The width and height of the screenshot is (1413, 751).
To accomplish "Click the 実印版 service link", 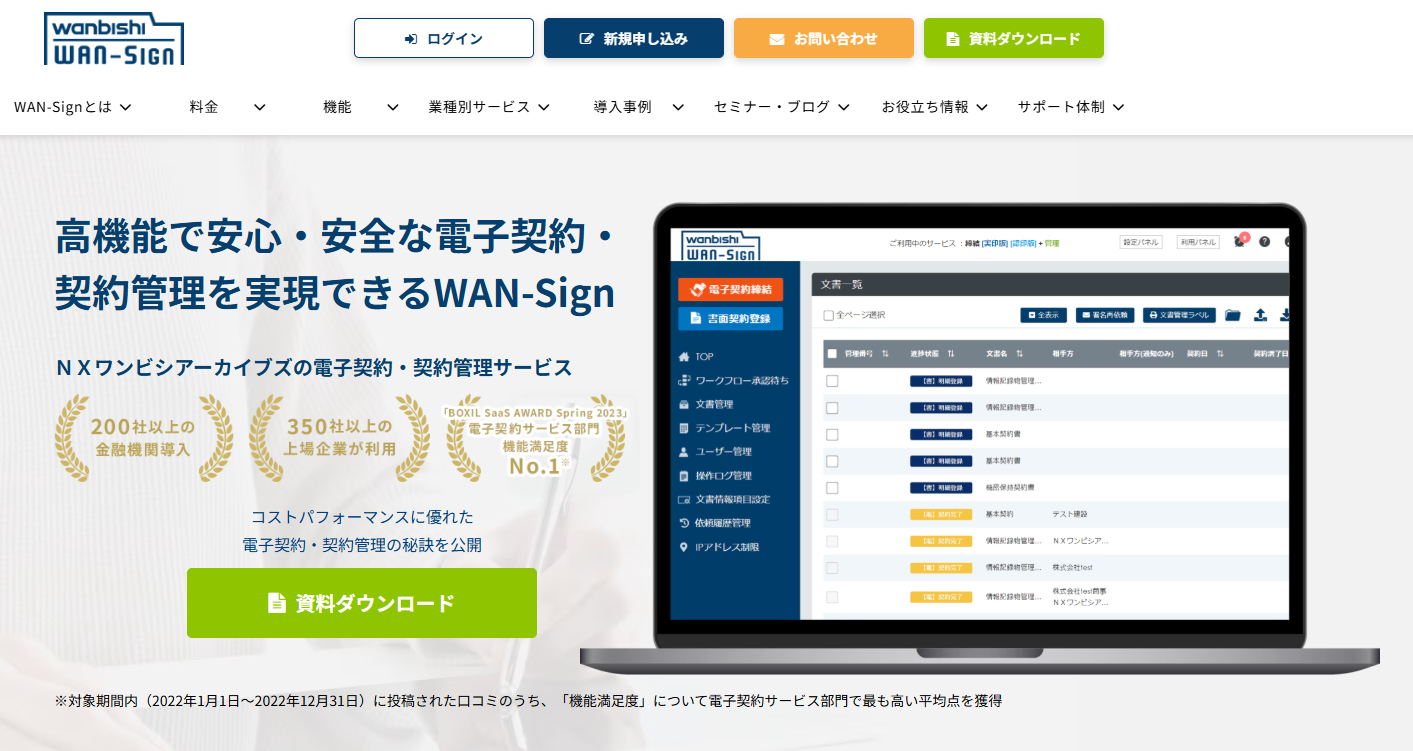I will point(994,243).
